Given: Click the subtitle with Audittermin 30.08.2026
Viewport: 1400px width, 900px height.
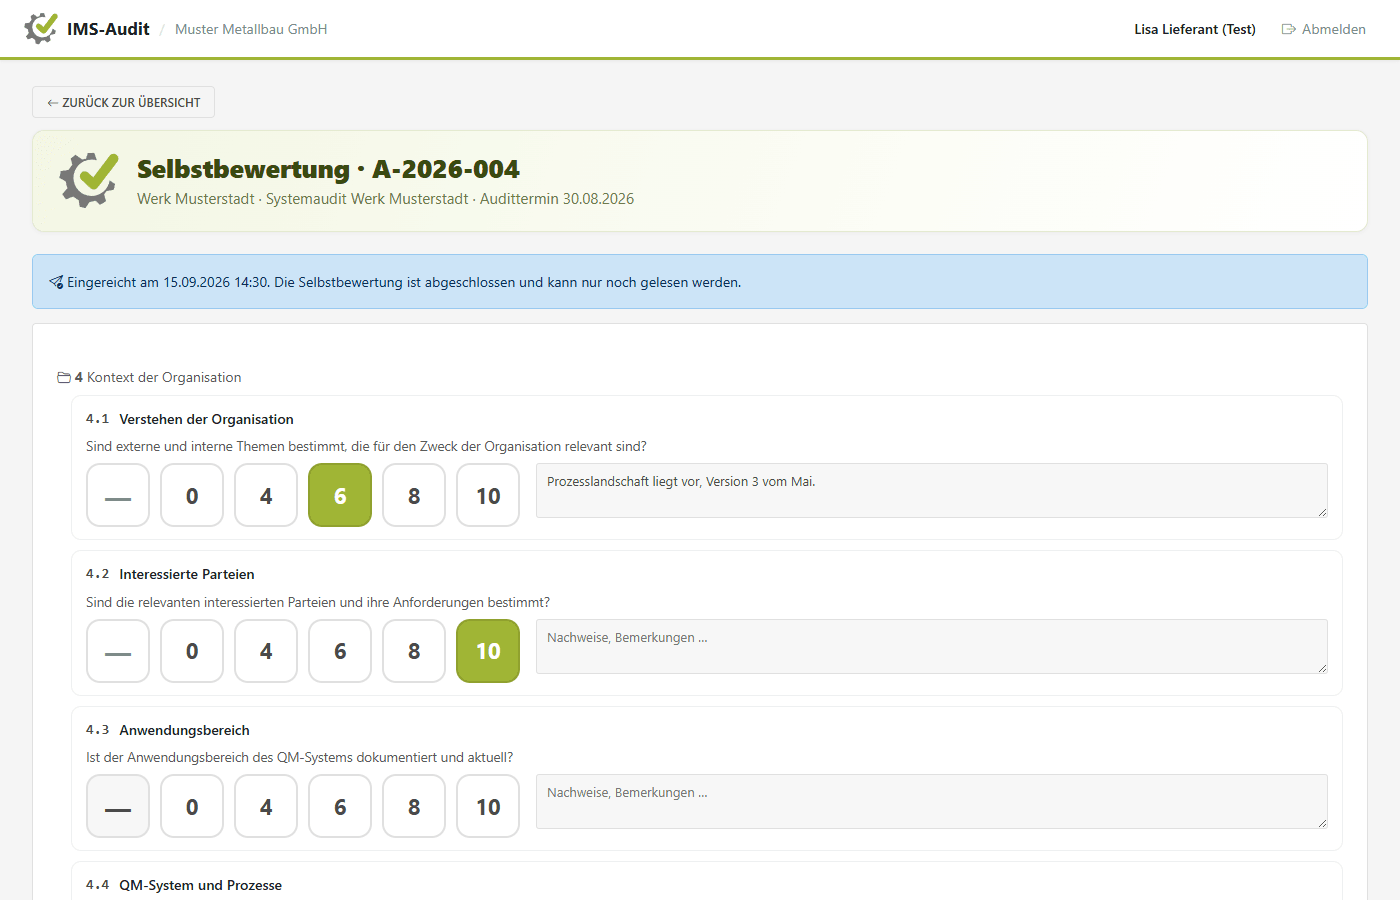Looking at the screenshot, I should click(385, 199).
